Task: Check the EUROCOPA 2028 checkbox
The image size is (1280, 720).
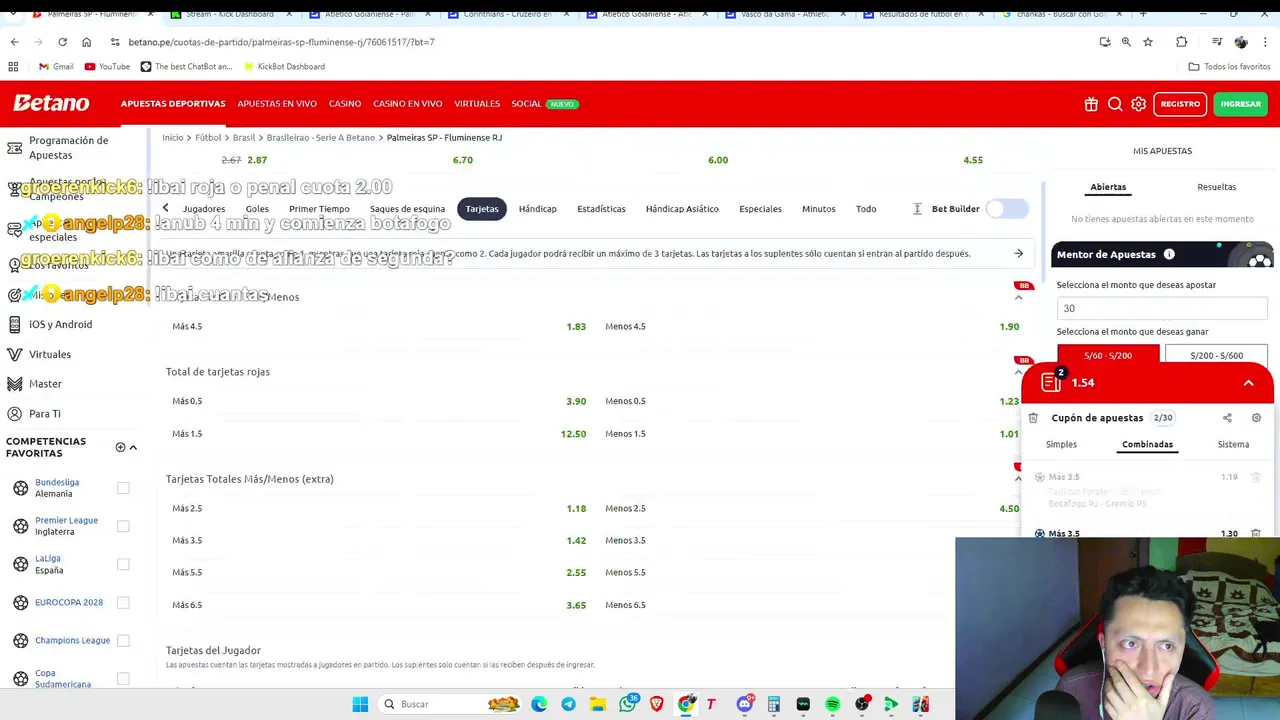Action: coord(123,602)
